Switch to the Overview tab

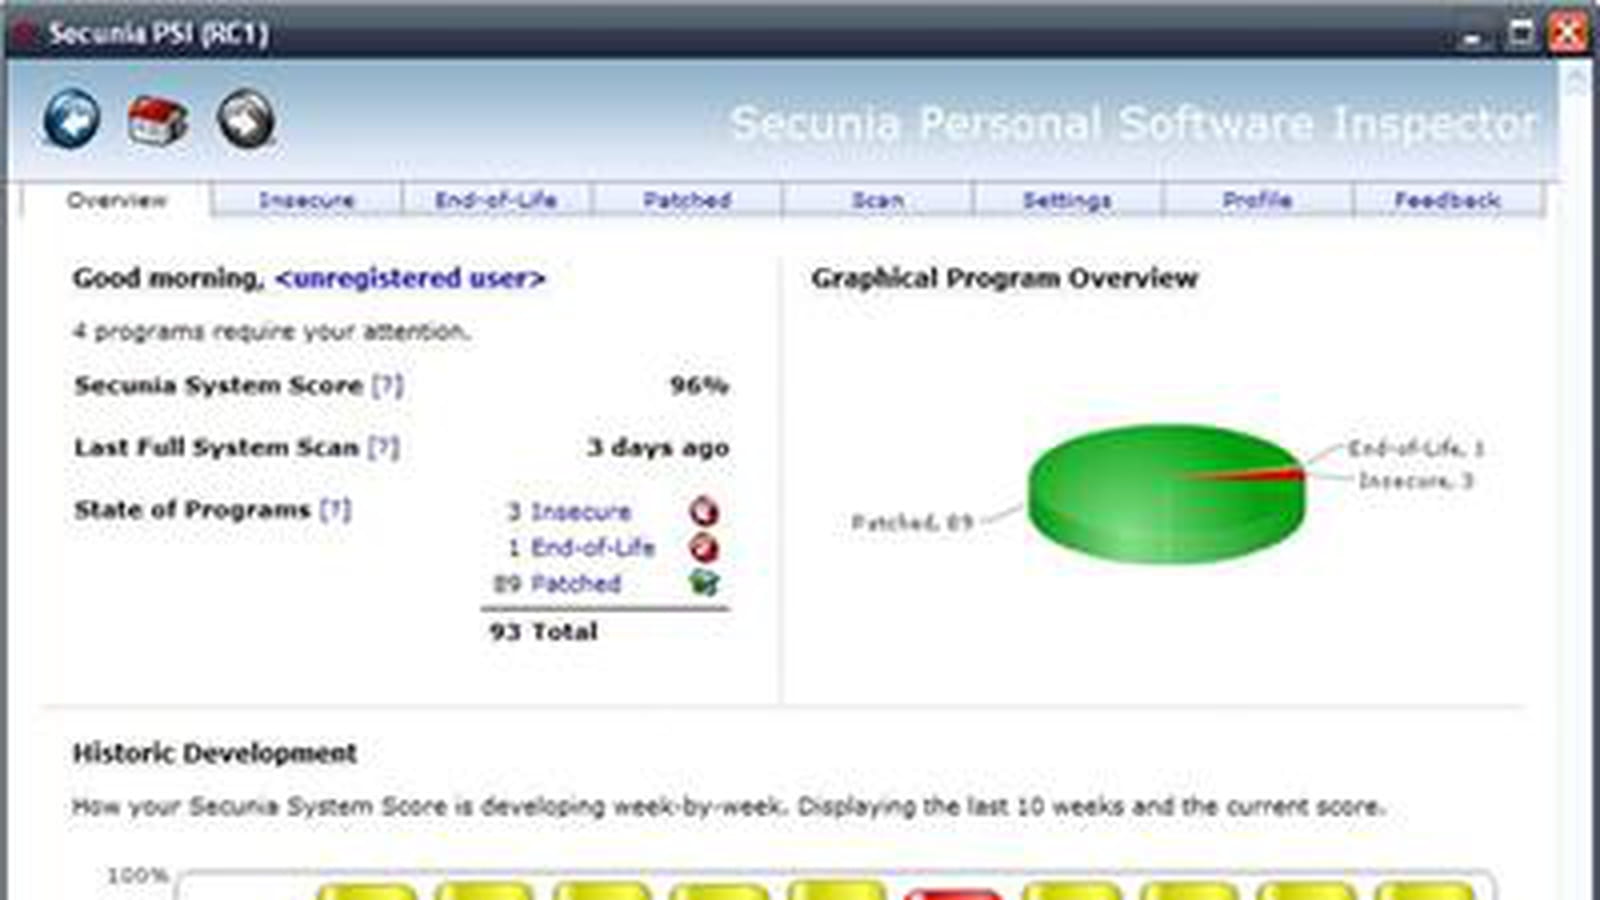pos(117,200)
